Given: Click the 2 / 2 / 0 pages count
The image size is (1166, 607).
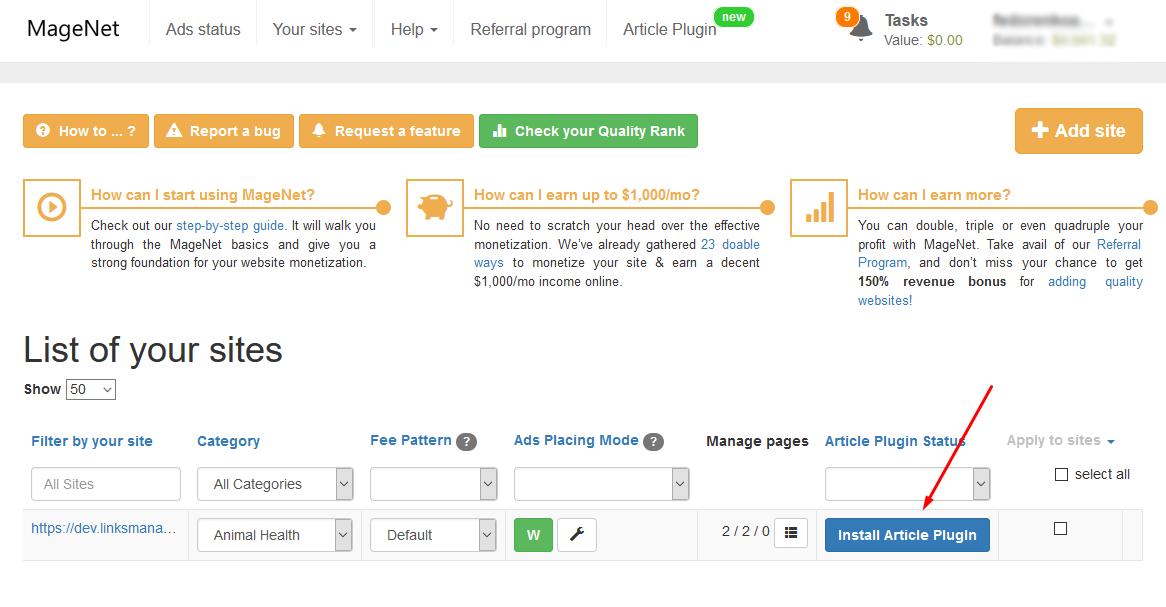Looking at the screenshot, I should [745, 531].
